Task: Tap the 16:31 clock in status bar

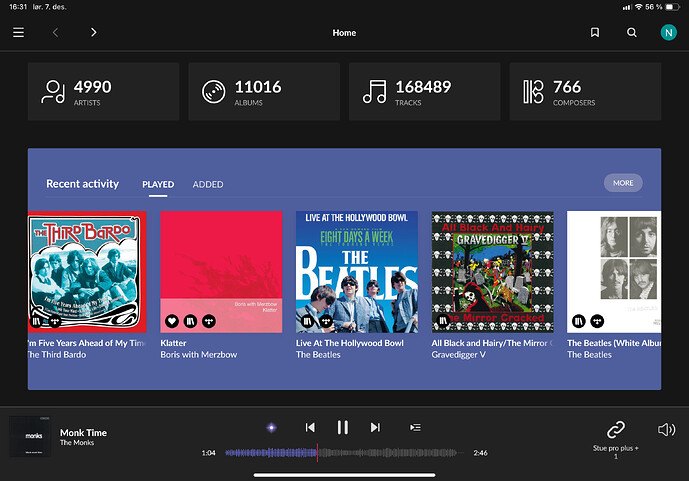Action: click(18, 7)
